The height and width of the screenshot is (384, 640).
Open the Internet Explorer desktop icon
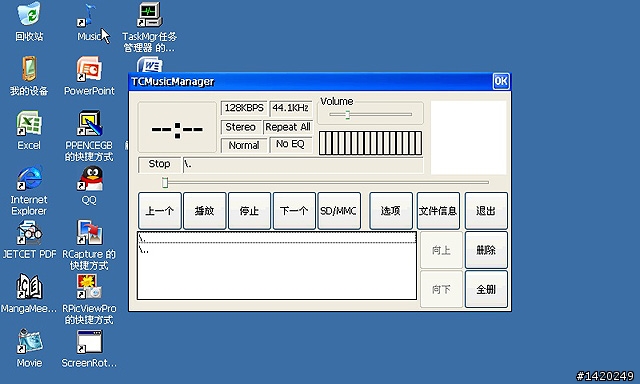point(29,190)
